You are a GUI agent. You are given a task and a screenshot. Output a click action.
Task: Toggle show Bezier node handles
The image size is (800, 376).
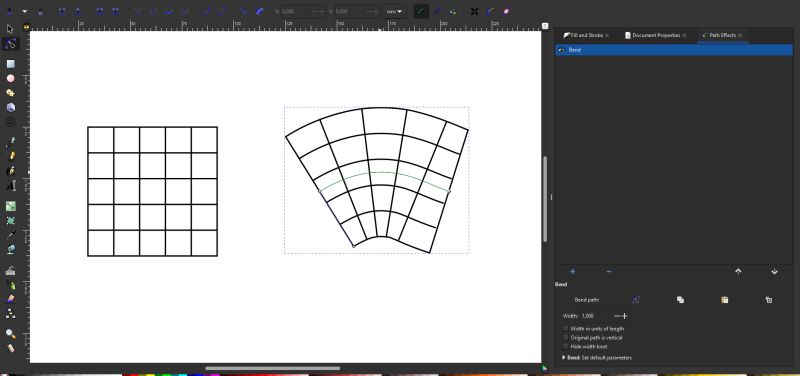click(x=490, y=11)
